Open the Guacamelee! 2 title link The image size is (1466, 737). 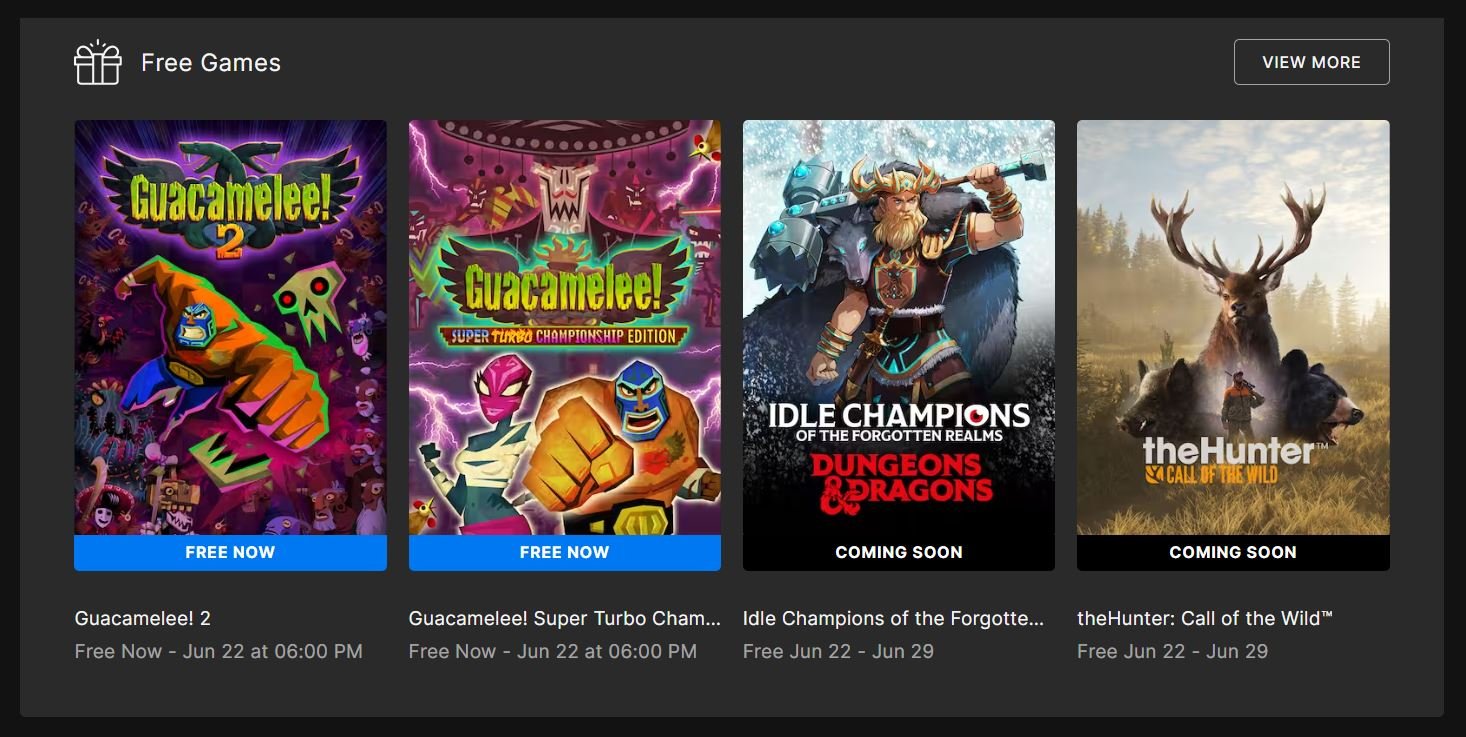(143, 618)
